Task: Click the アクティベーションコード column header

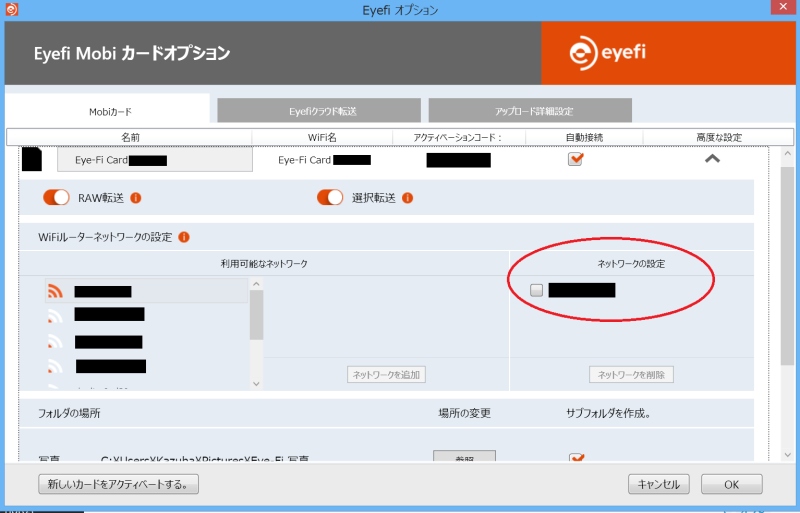Action: click(458, 137)
